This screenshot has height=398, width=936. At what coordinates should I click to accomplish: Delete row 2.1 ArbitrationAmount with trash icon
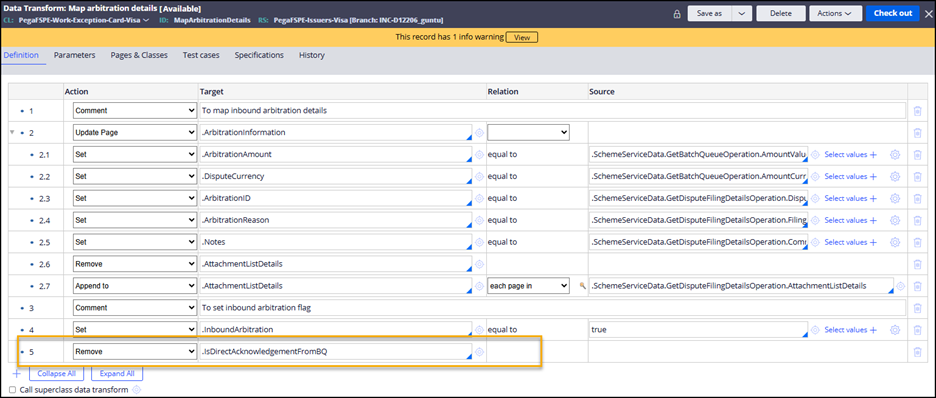[x=917, y=155]
